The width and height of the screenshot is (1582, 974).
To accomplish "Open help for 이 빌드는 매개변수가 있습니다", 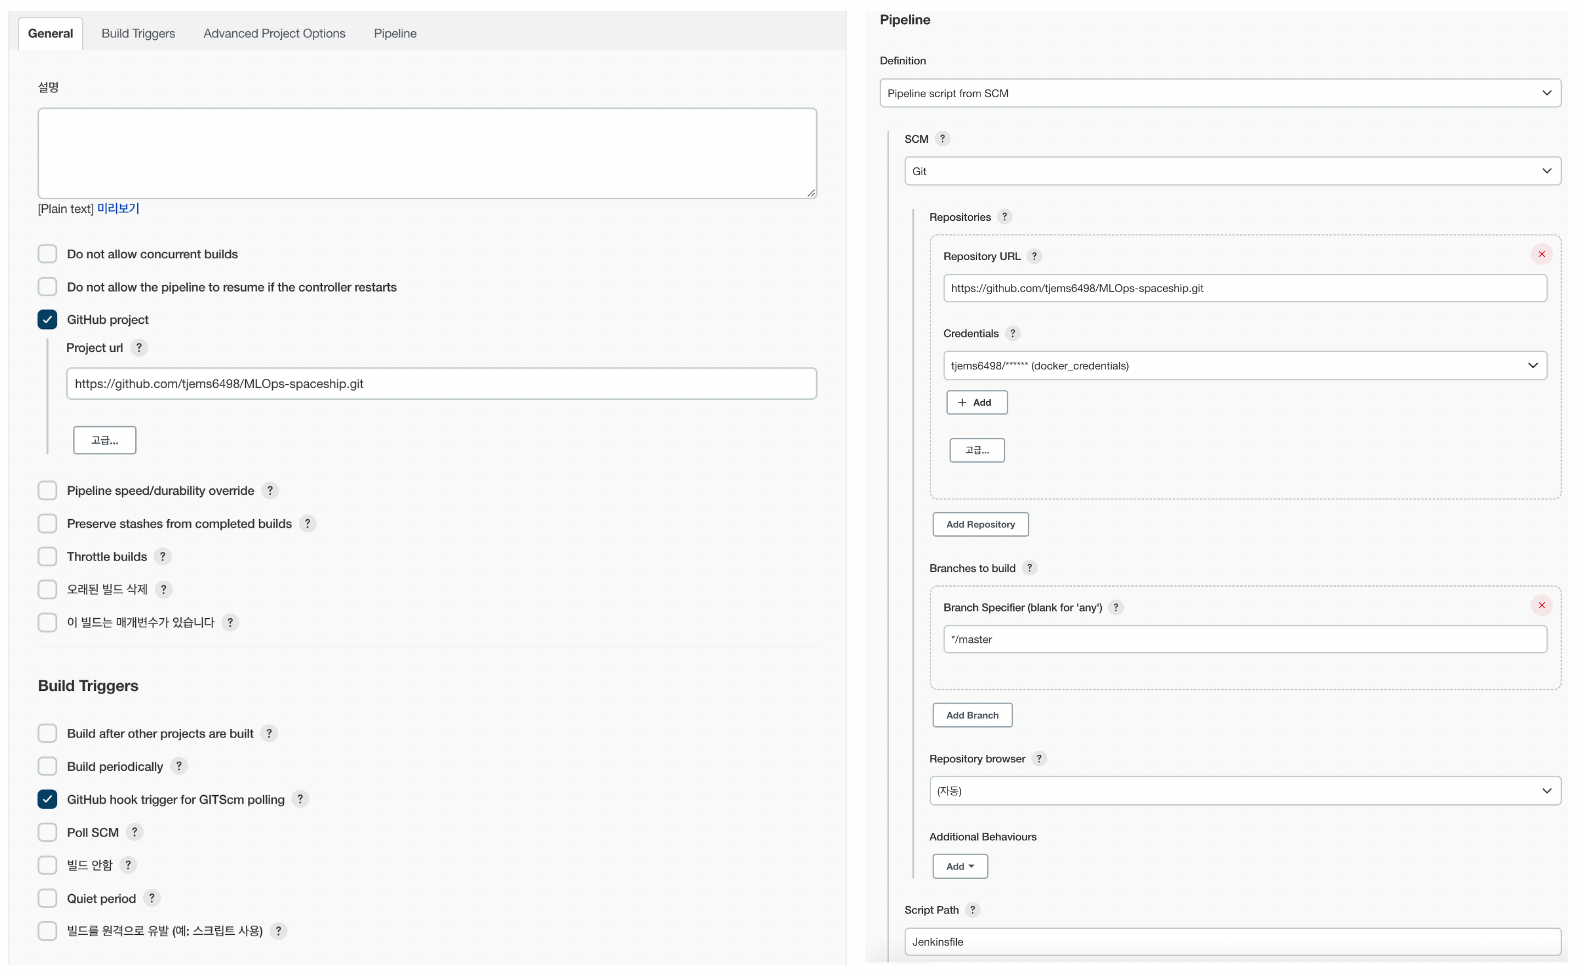I will 230,623.
